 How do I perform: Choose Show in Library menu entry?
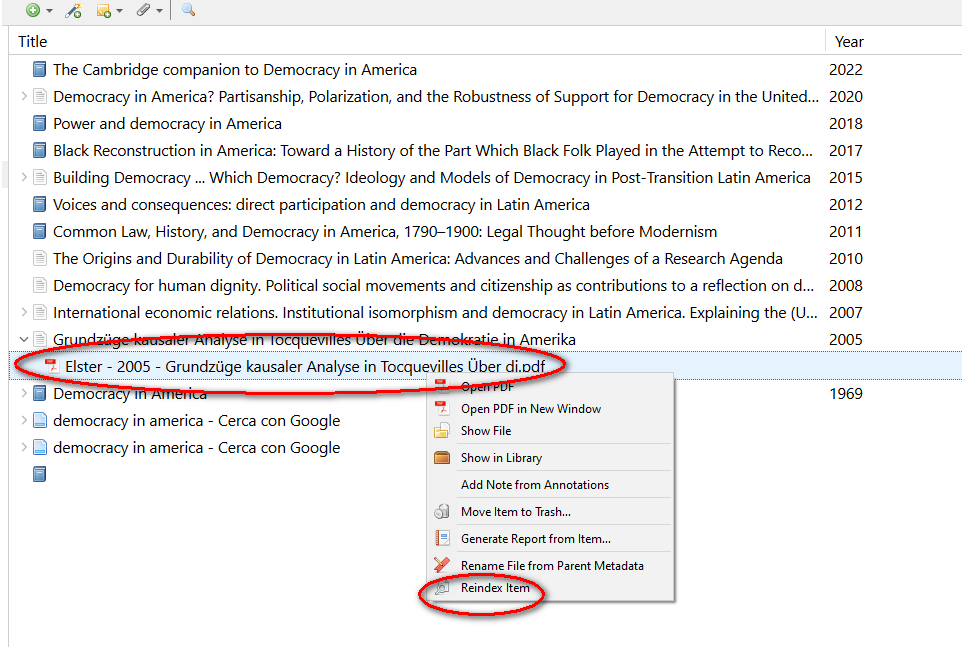point(501,458)
